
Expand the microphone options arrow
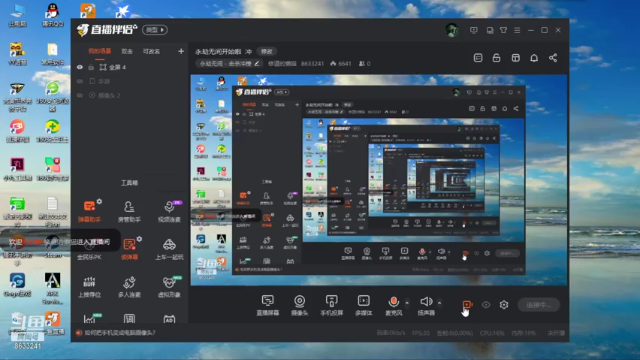pyautogui.click(x=407, y=303)
